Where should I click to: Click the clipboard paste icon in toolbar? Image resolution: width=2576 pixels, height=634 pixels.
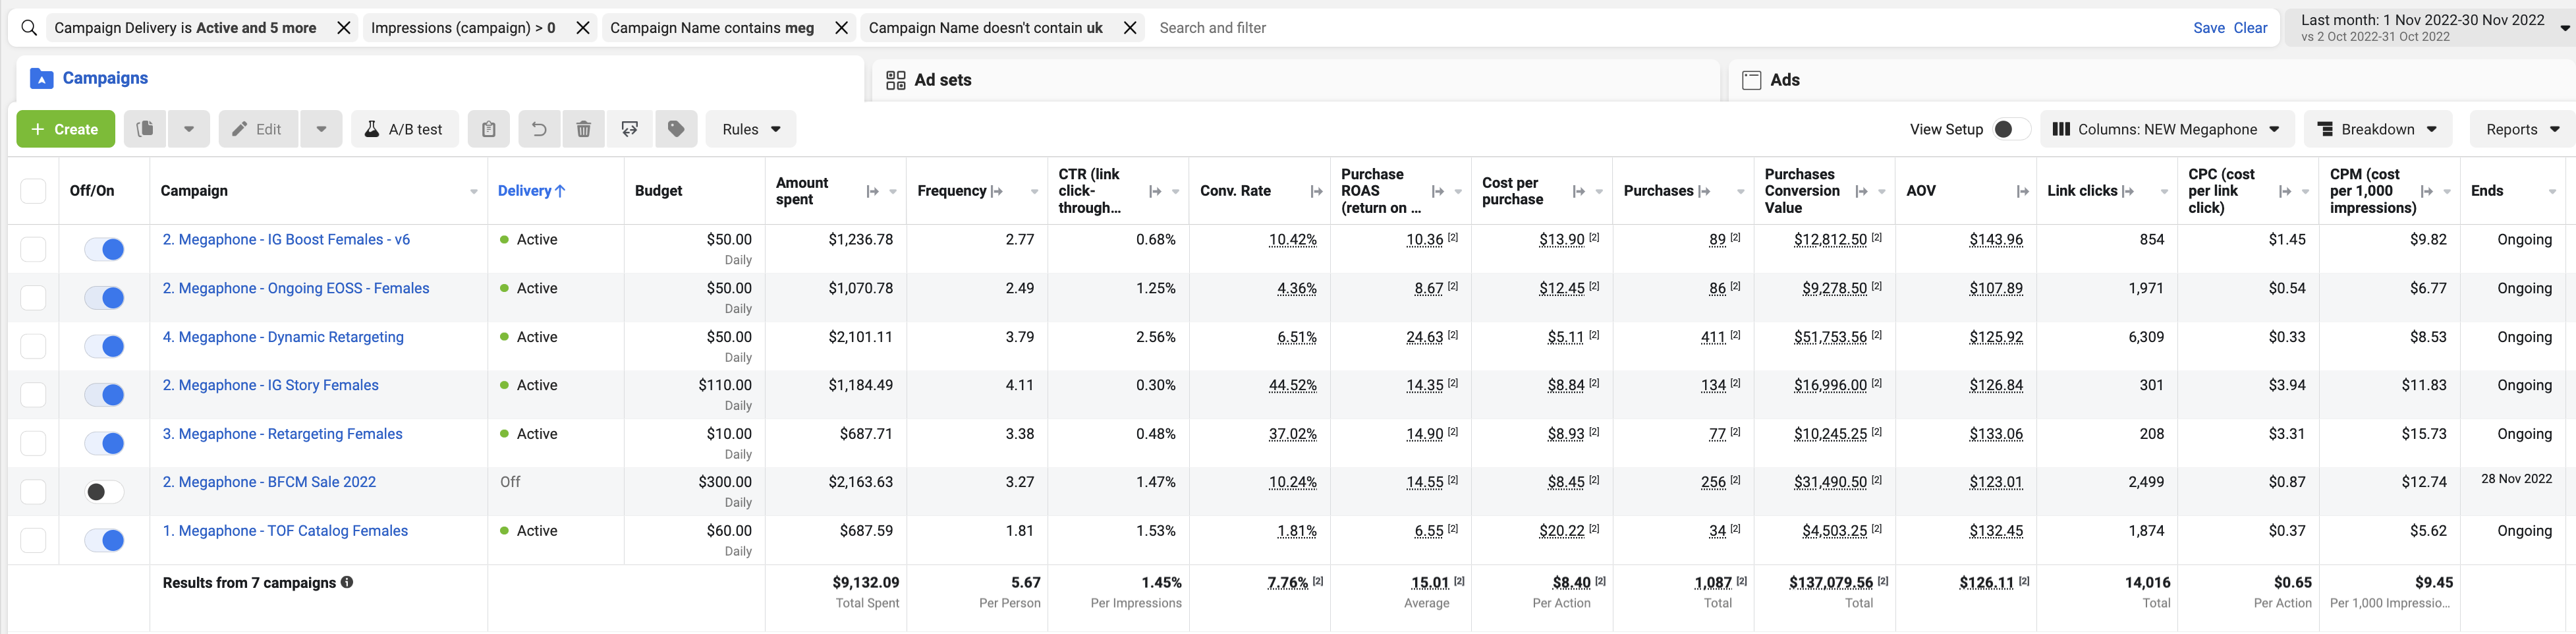(x=488, y=129)
